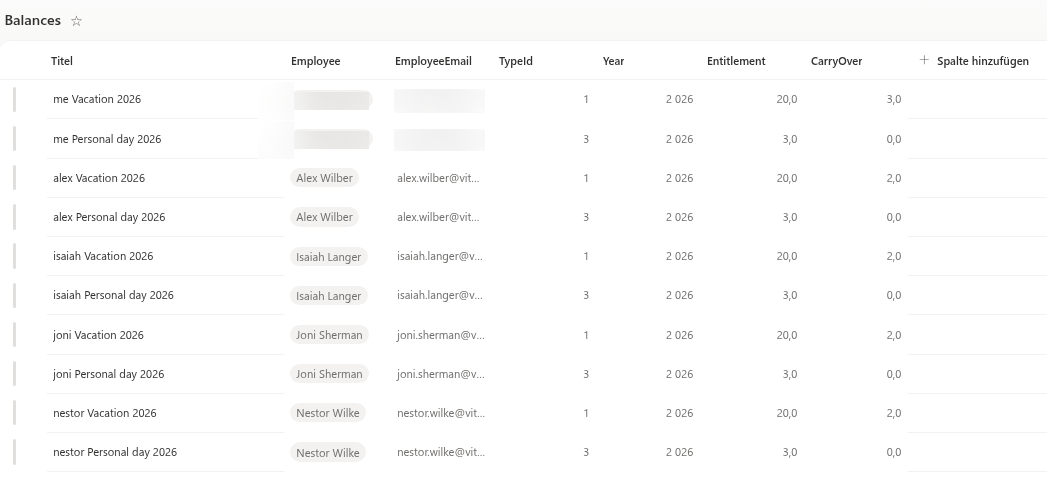The width and height of the screenshot is (1047, 480).
Task: Favorite the Balances list with the star icon
Action: pos(76,21)
